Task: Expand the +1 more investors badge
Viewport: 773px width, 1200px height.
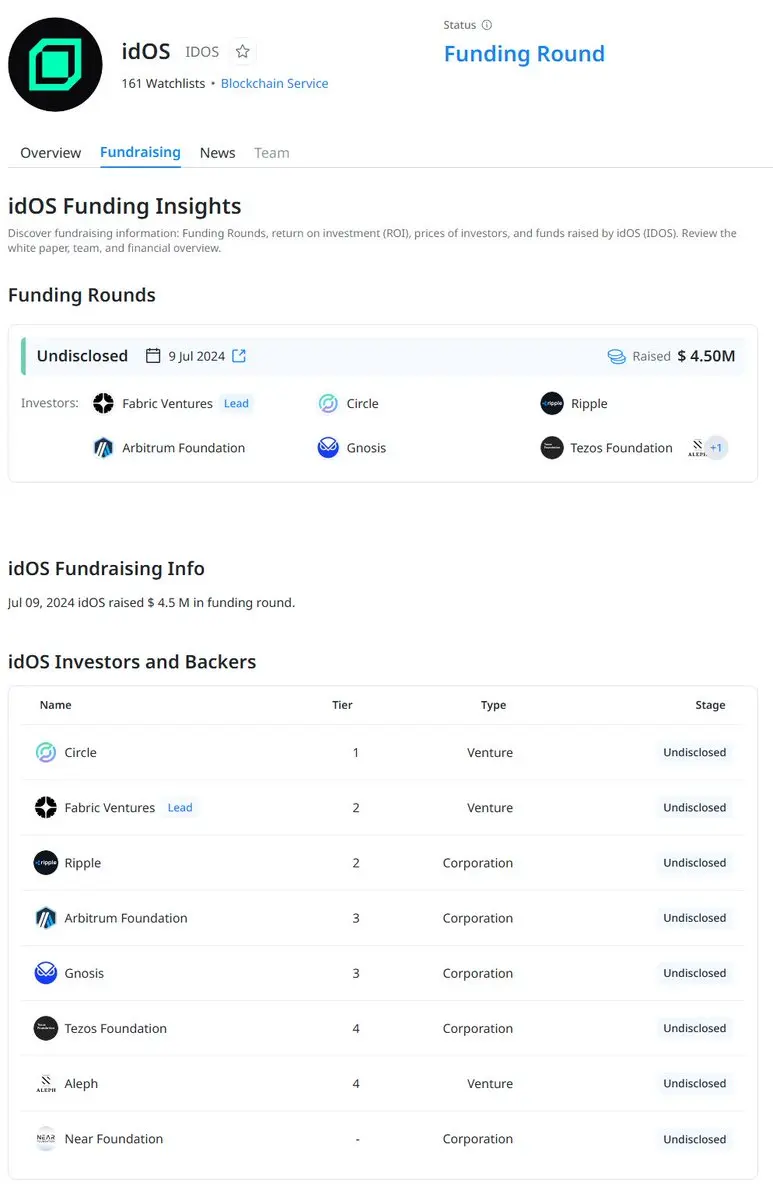Action: (716, 448)
